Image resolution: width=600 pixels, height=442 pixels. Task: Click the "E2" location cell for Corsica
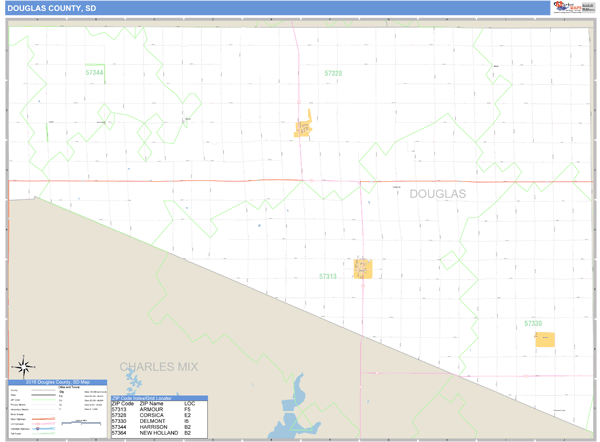(187, 415)
